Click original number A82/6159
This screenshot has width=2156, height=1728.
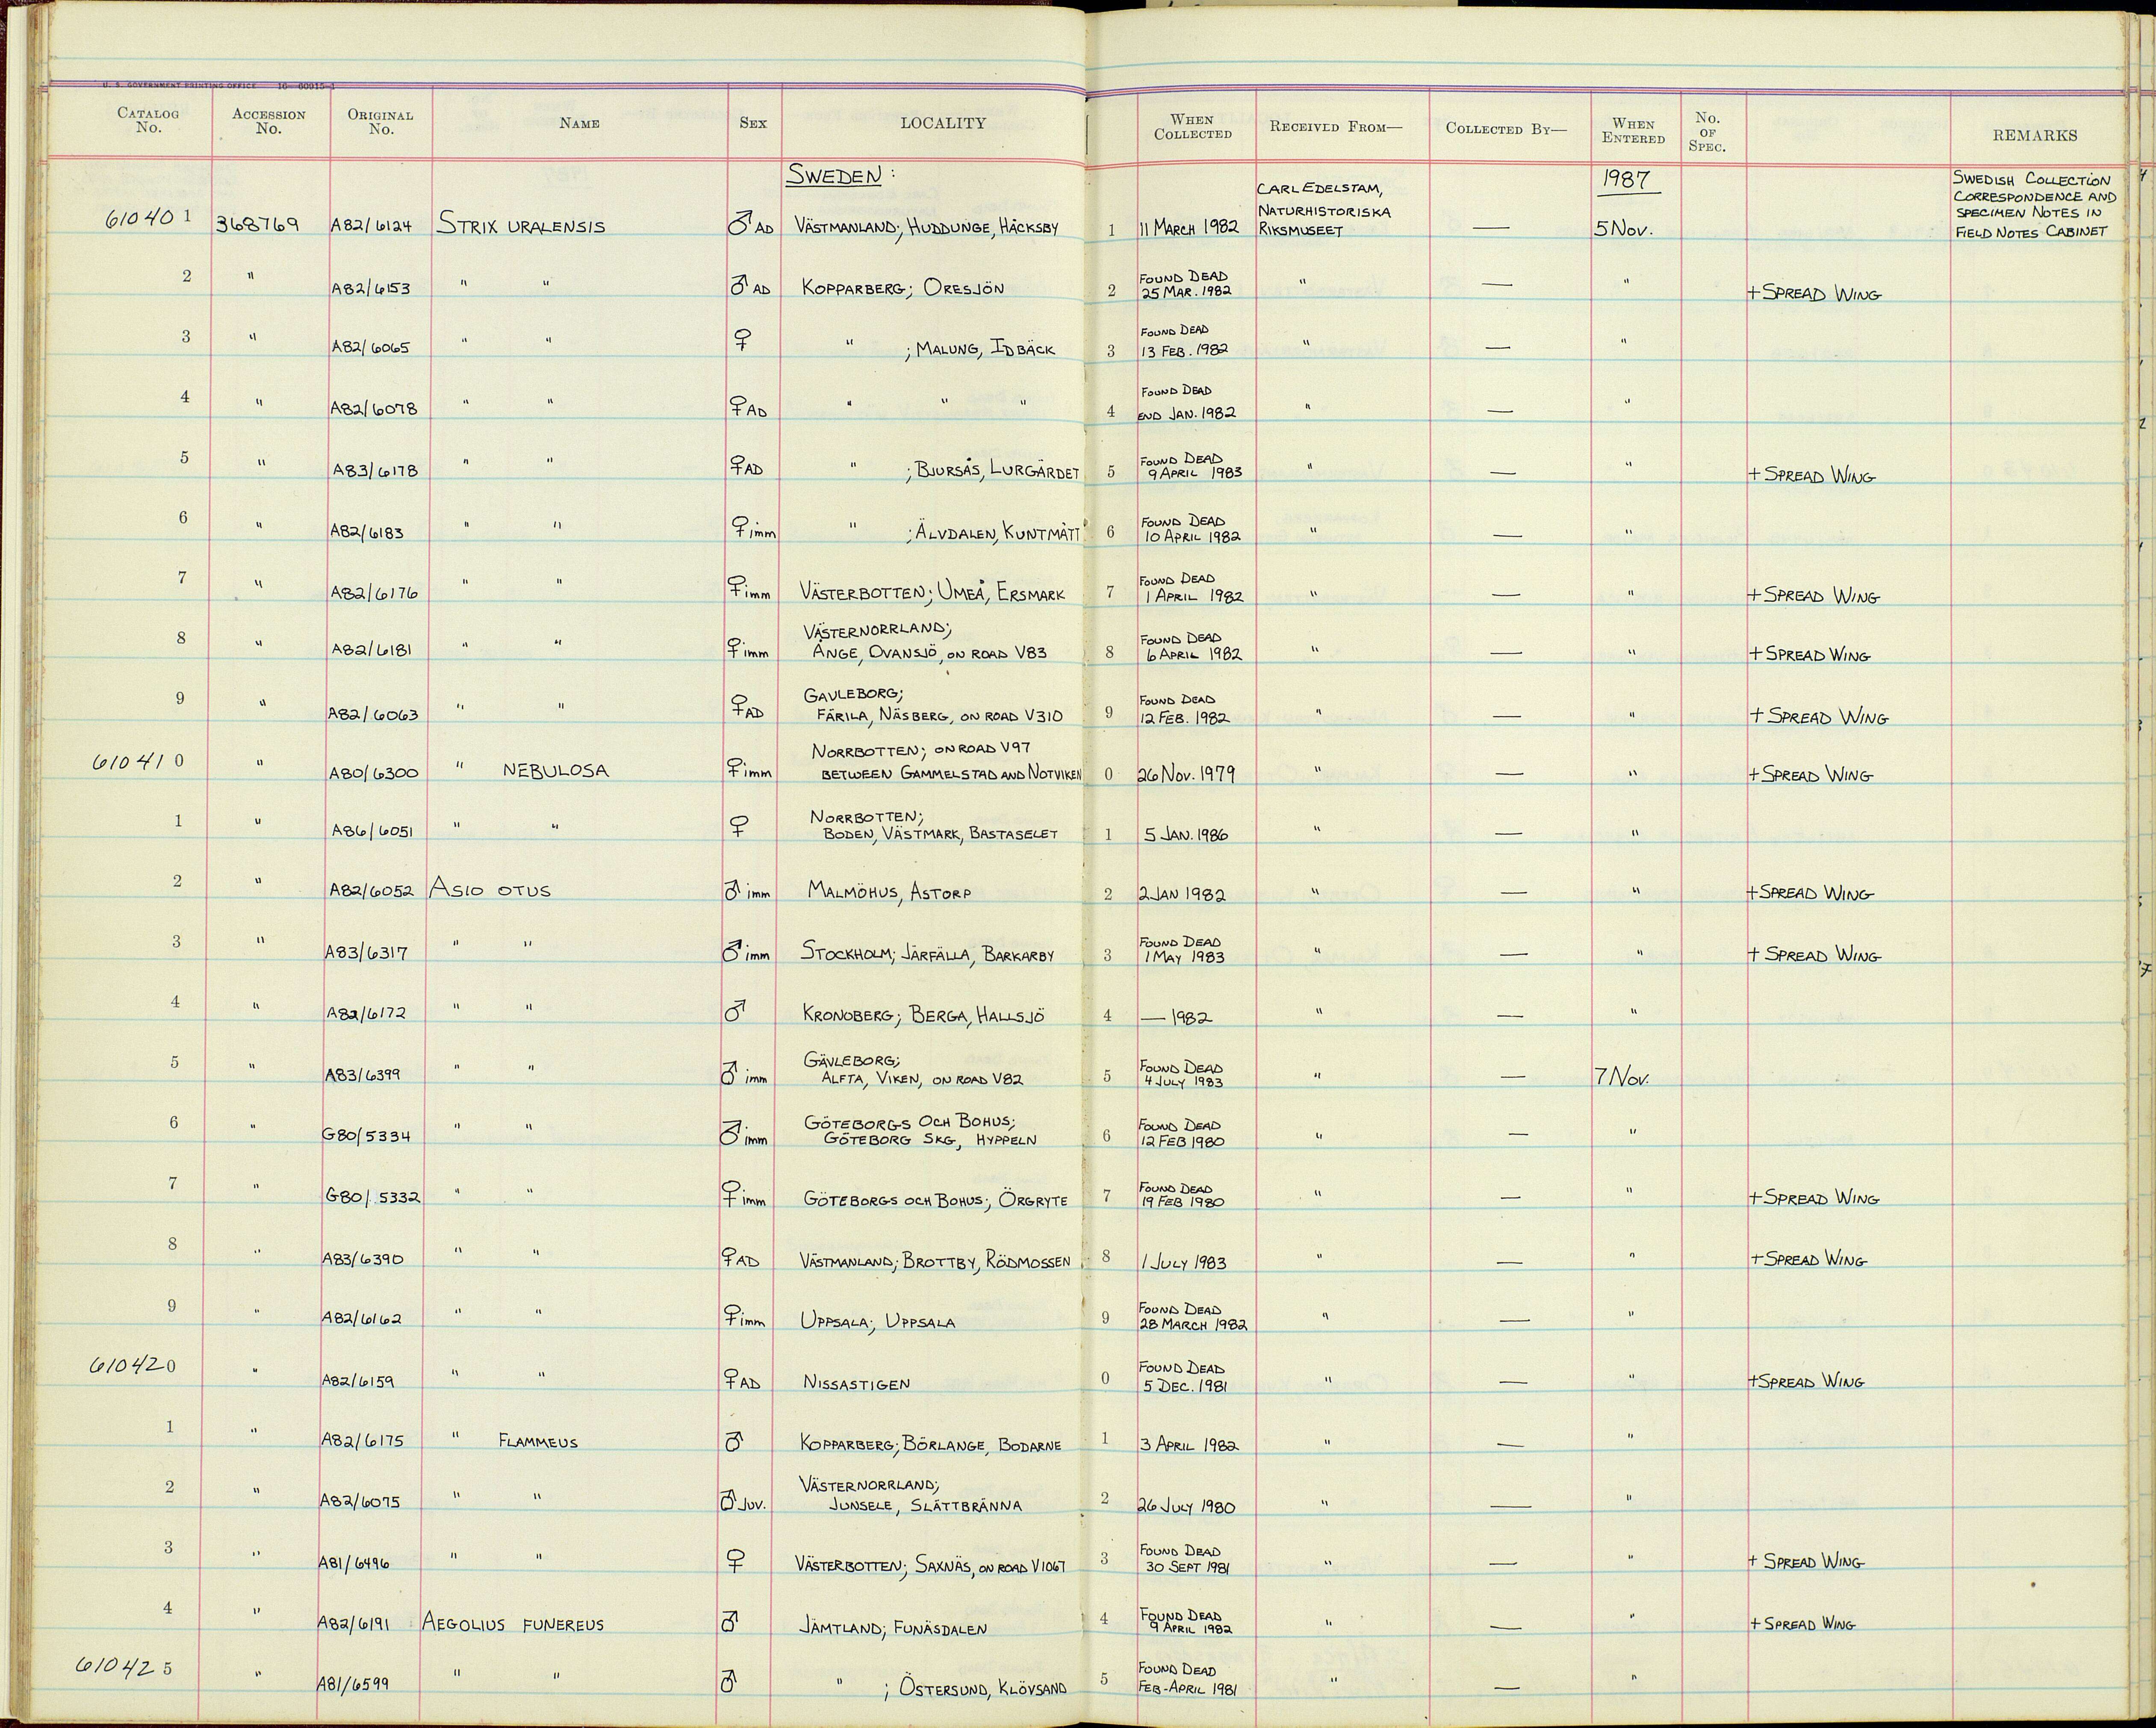358,1381
